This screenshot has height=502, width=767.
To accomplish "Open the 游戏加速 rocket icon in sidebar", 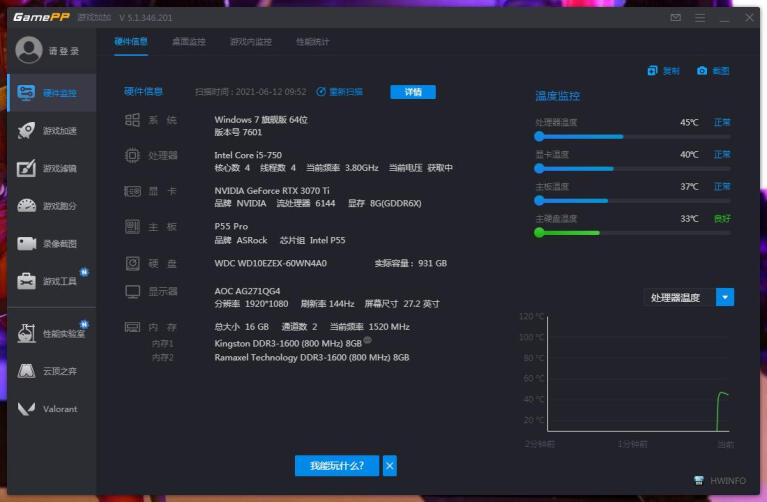I will [26, 130].
